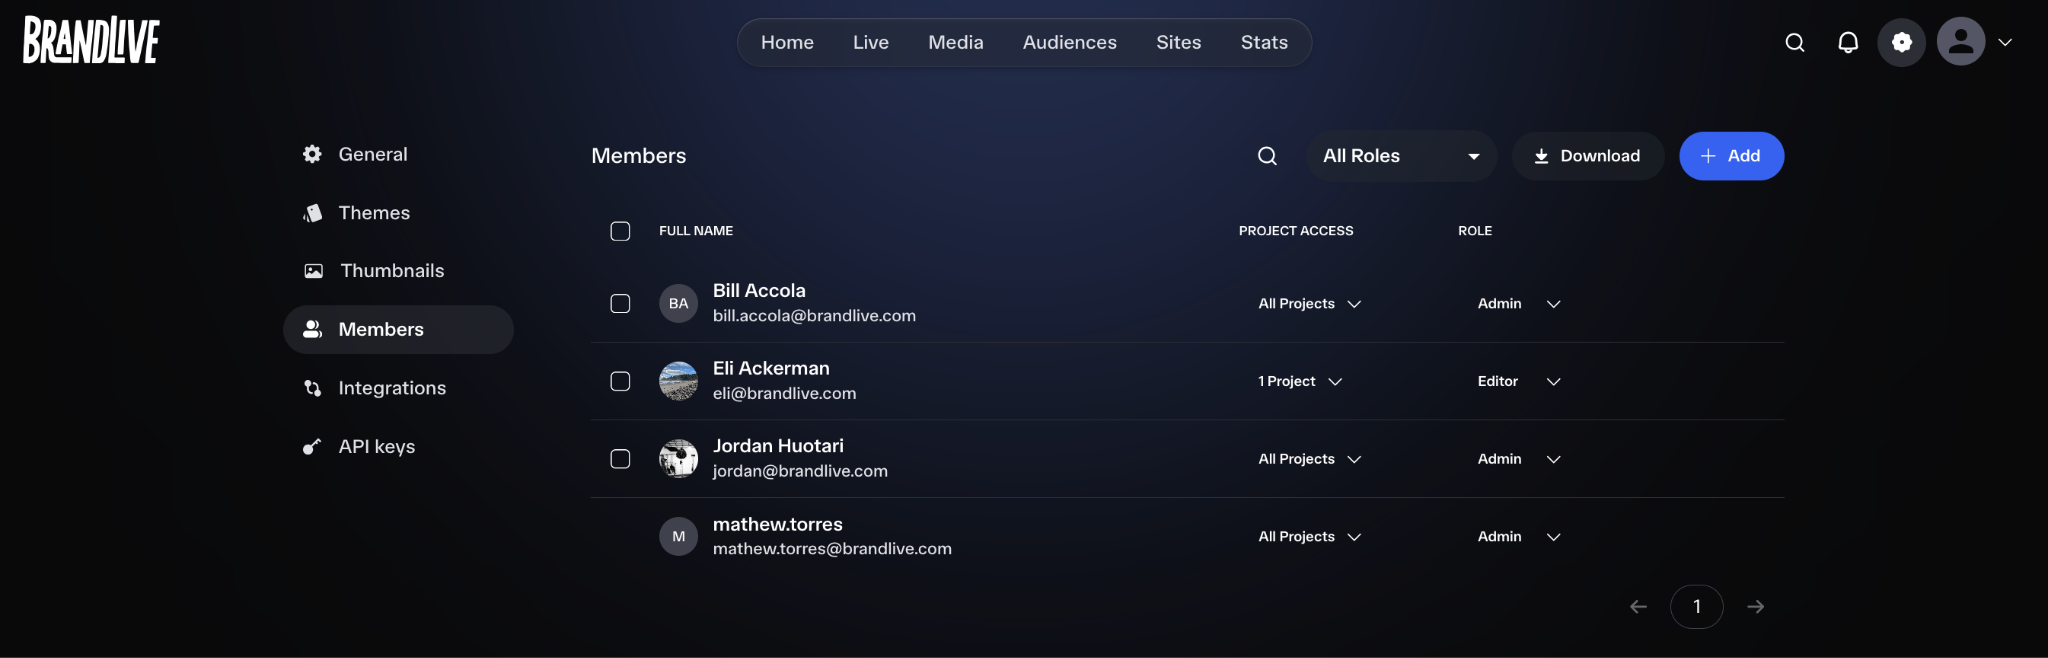This screenshot has width=2048, height=658.
Task: Click the Brandlive logo
Action: 91,41
